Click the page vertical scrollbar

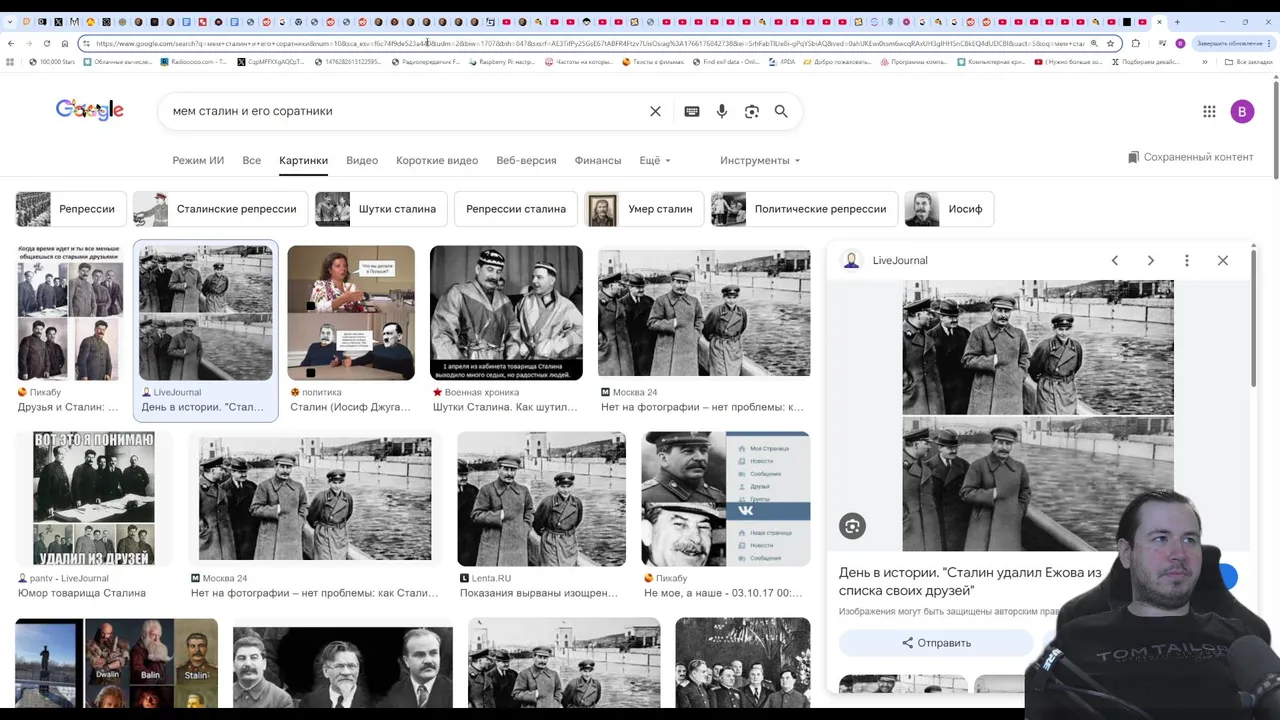[1275, 130]
